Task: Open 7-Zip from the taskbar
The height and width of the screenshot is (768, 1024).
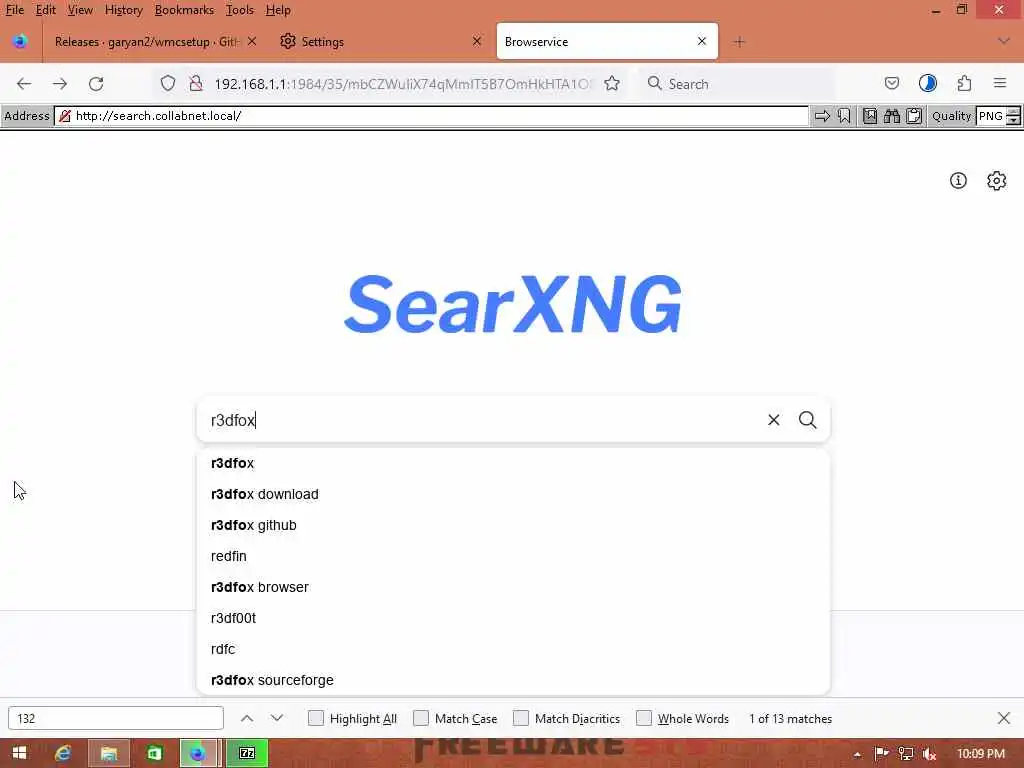Action: pyautogui.click(x=247, y=754)
